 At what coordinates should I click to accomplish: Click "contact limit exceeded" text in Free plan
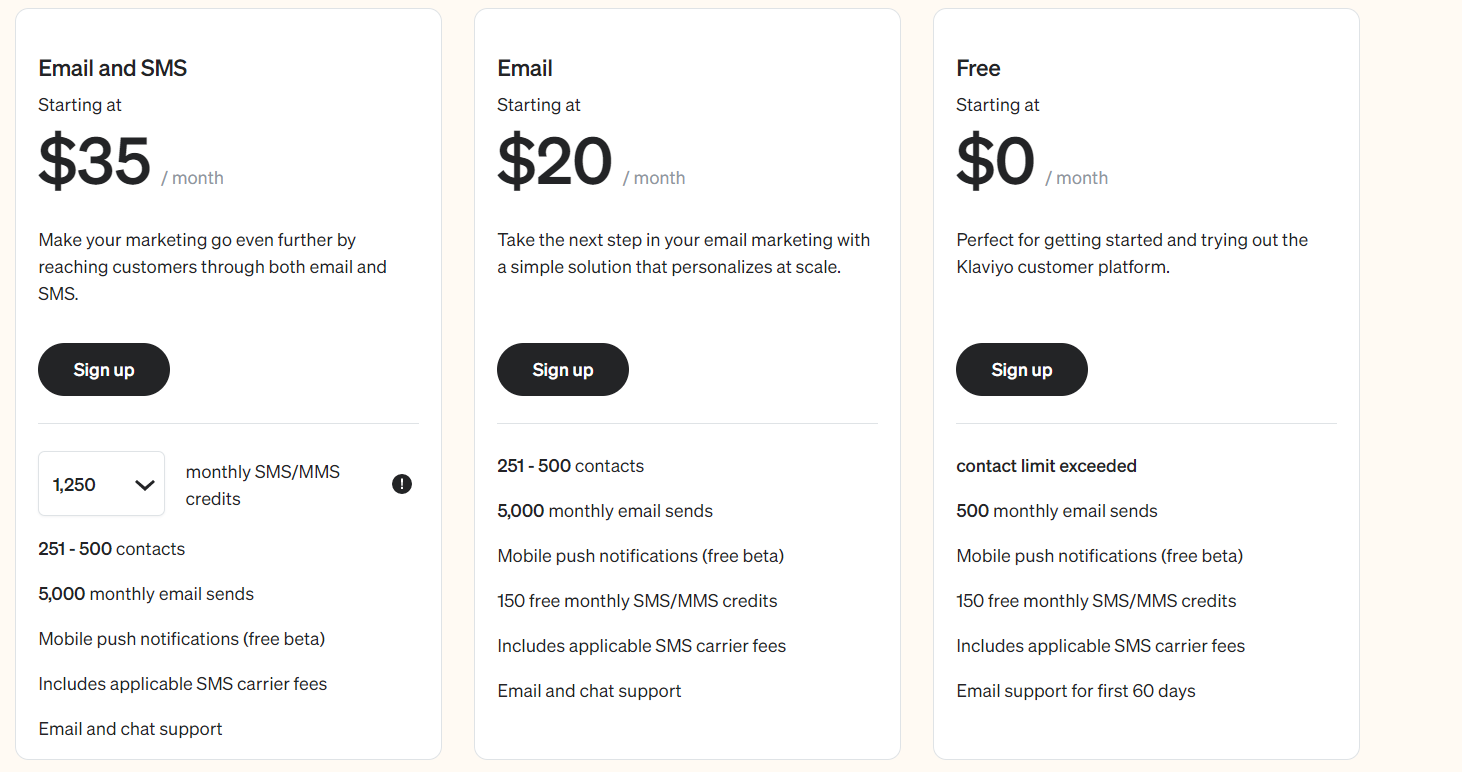(1046, 466)
